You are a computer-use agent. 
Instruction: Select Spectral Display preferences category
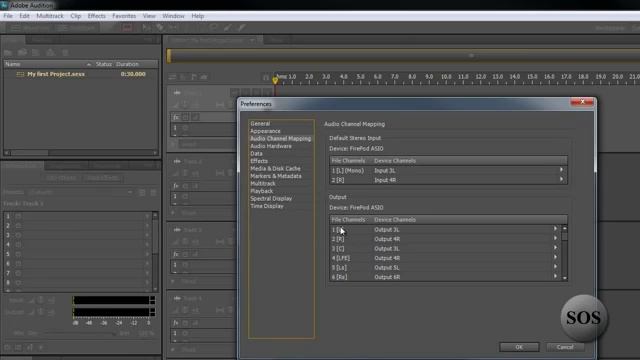271,198
